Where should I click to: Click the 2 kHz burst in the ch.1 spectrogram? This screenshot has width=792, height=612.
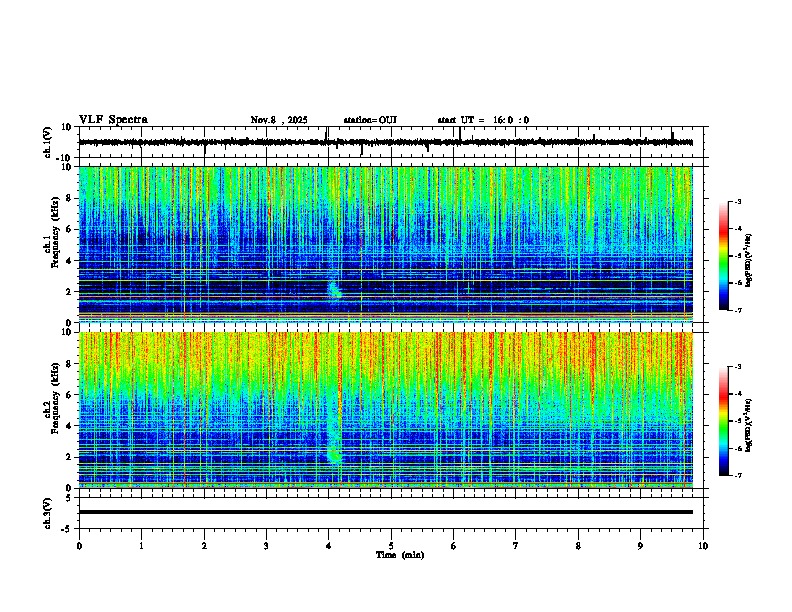tap(334, 290)
